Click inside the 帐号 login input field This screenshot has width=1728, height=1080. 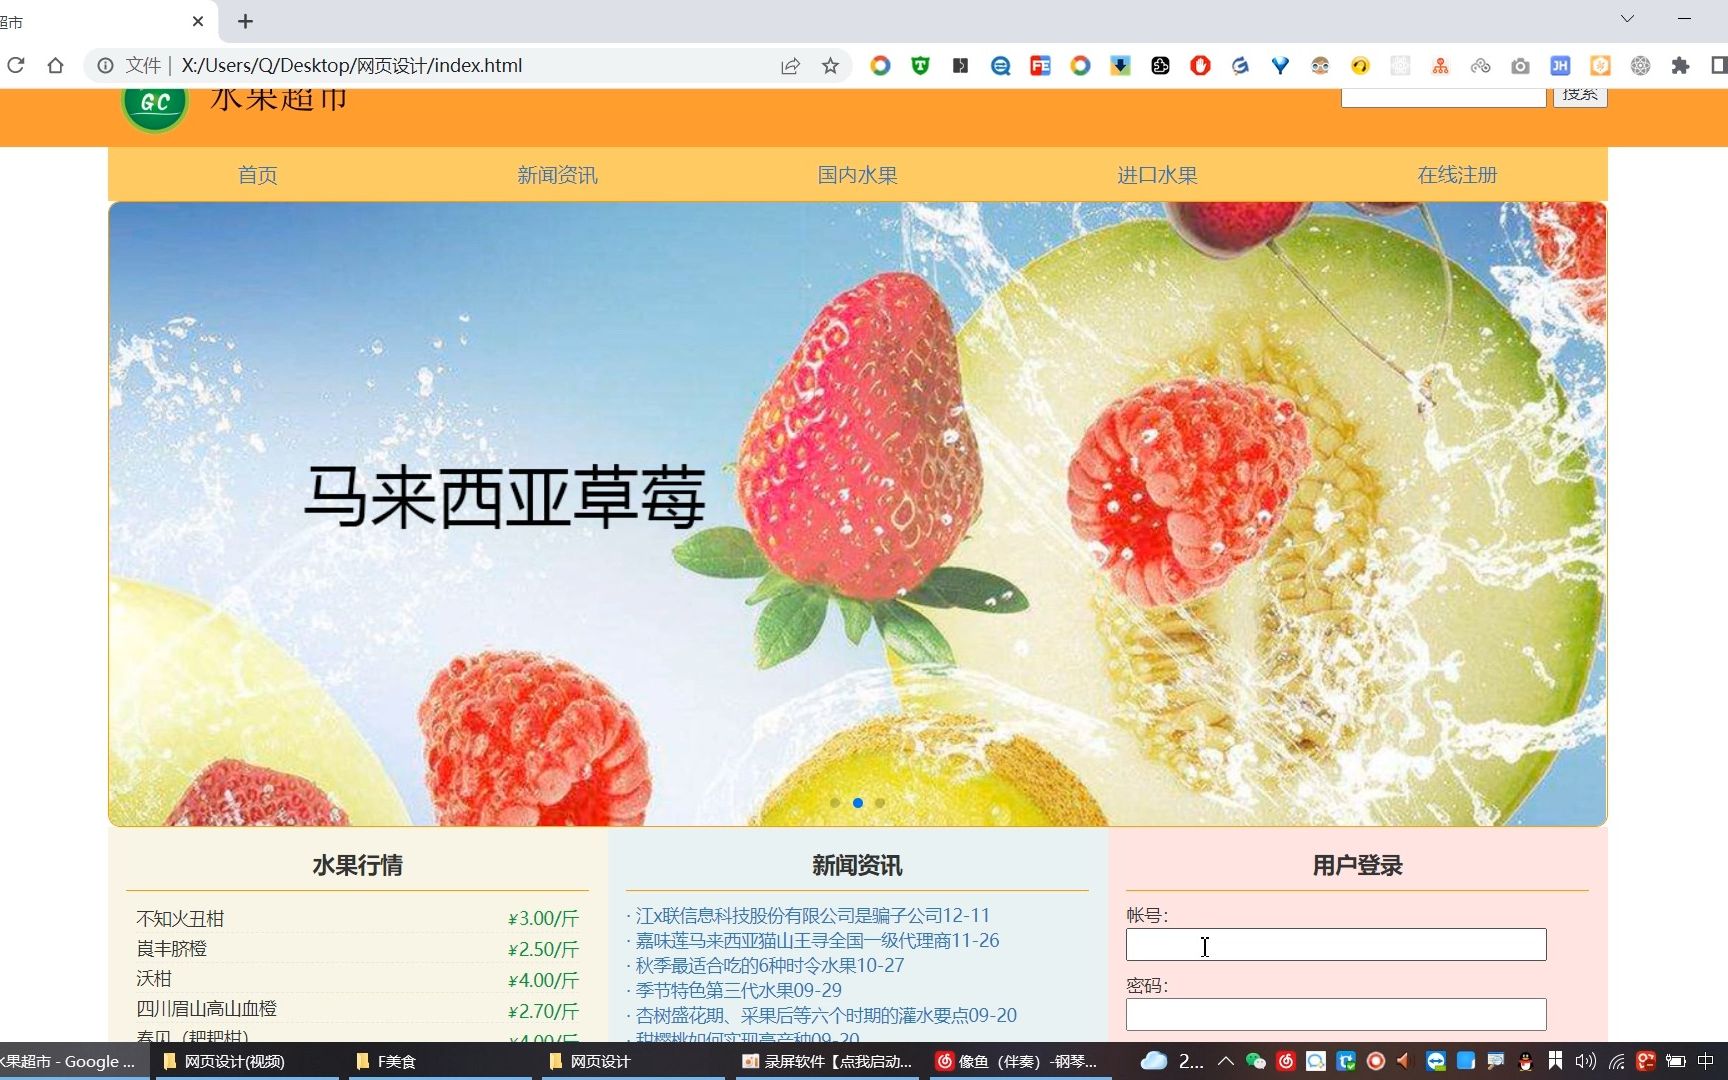click(1335, 944)
